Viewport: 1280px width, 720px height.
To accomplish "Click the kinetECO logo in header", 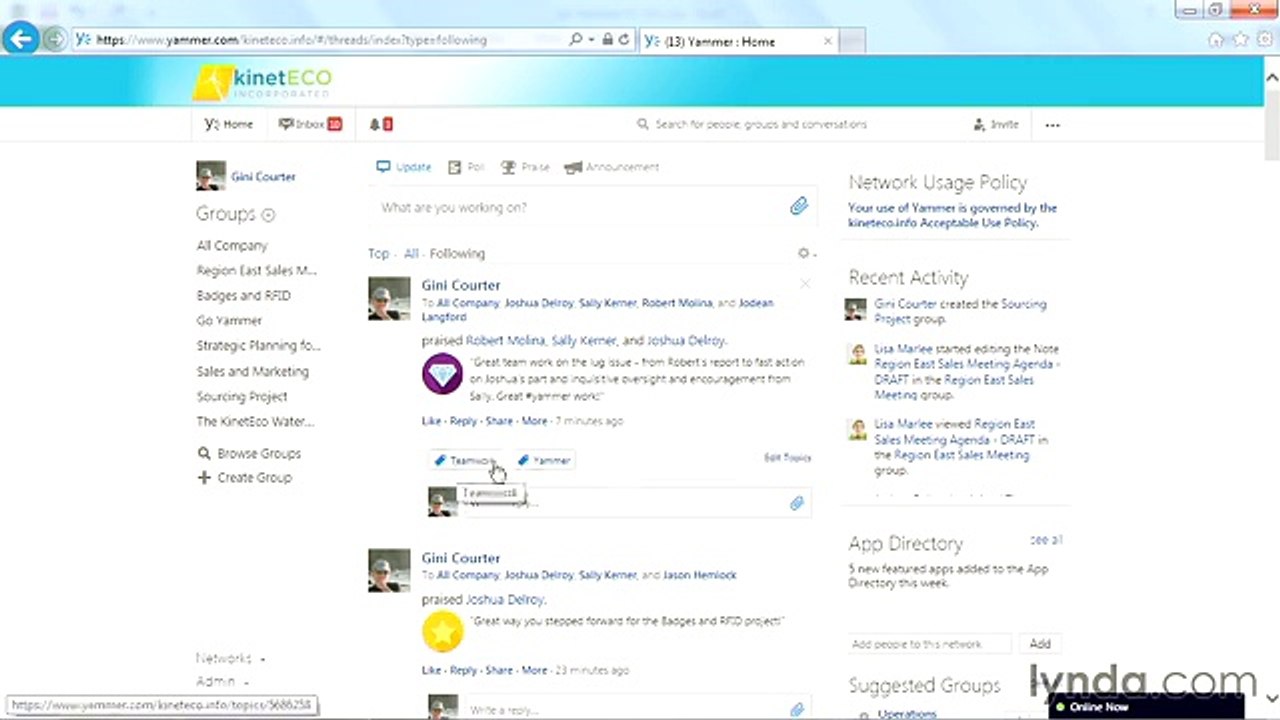I will coord(263,82).
